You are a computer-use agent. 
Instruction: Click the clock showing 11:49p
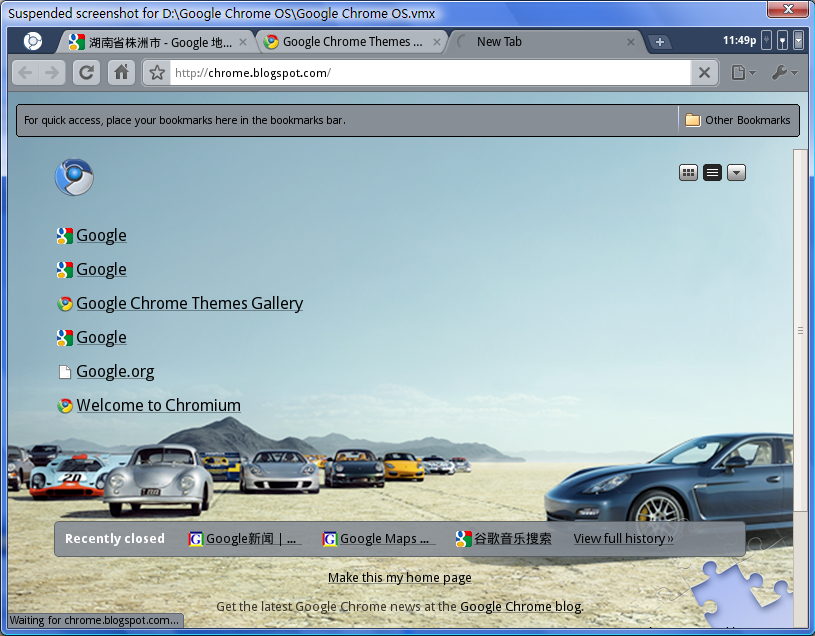tap(739, 41)
